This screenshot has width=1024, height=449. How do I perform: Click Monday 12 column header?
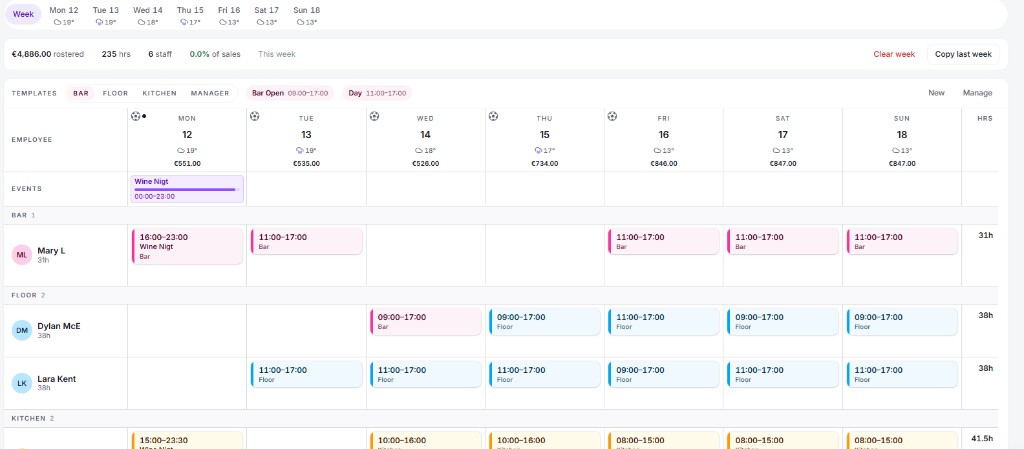click(x=187, y=140)
